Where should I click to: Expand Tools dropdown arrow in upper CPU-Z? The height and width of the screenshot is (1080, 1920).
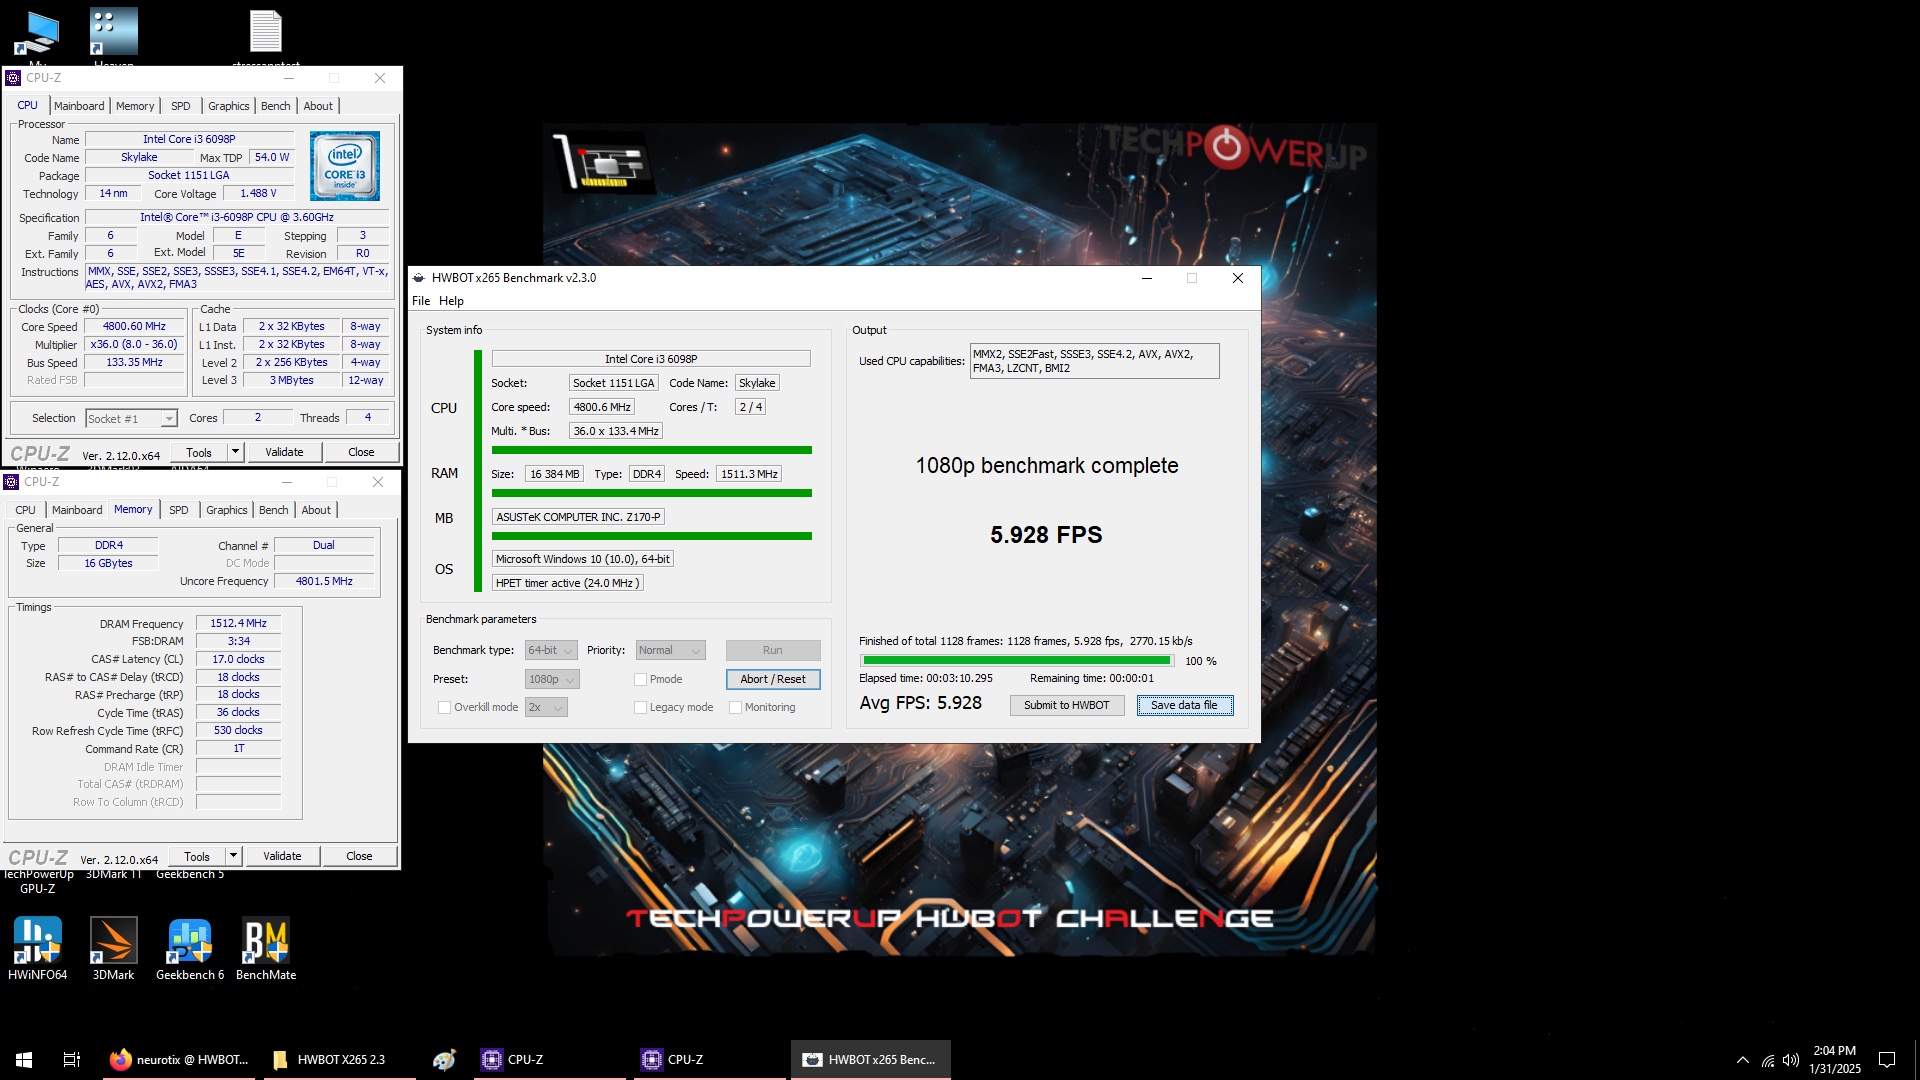[235, 452]
